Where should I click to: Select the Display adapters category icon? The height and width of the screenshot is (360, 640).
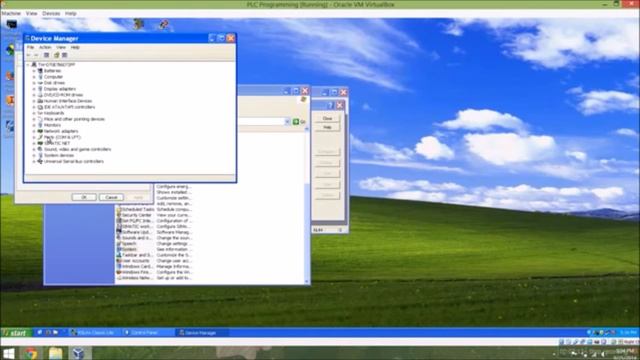pos(40,89)
